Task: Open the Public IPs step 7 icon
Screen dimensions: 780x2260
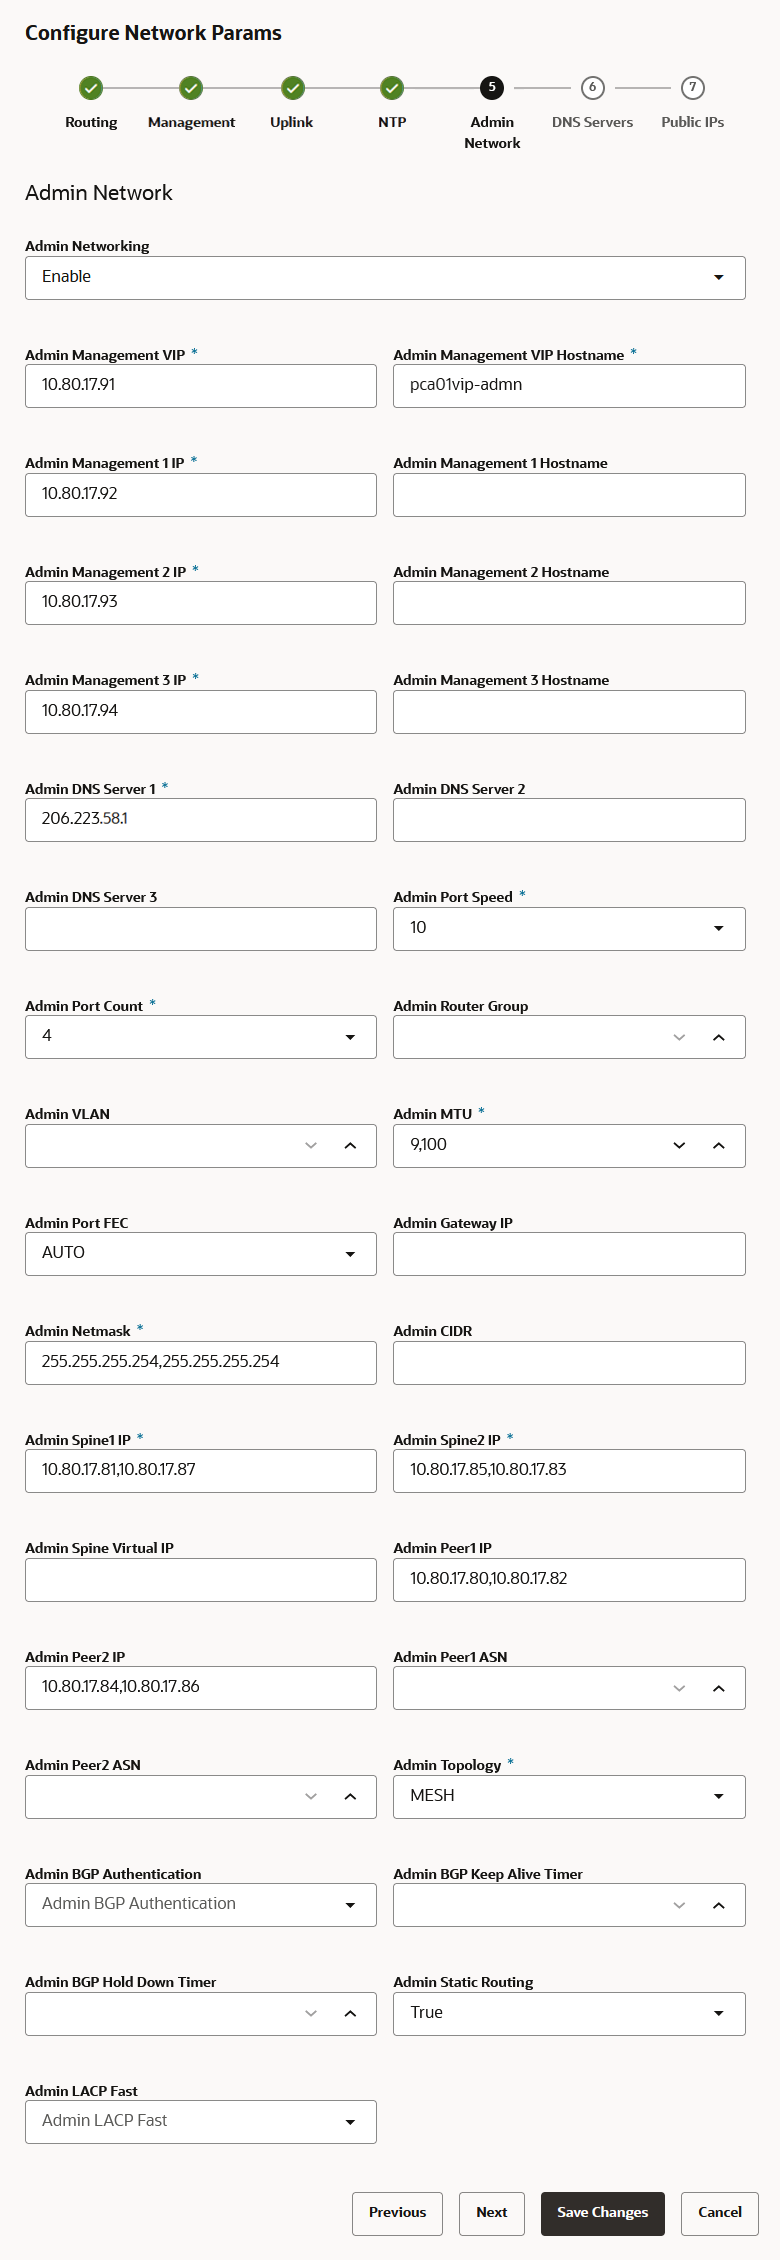Action: [692, 88]
